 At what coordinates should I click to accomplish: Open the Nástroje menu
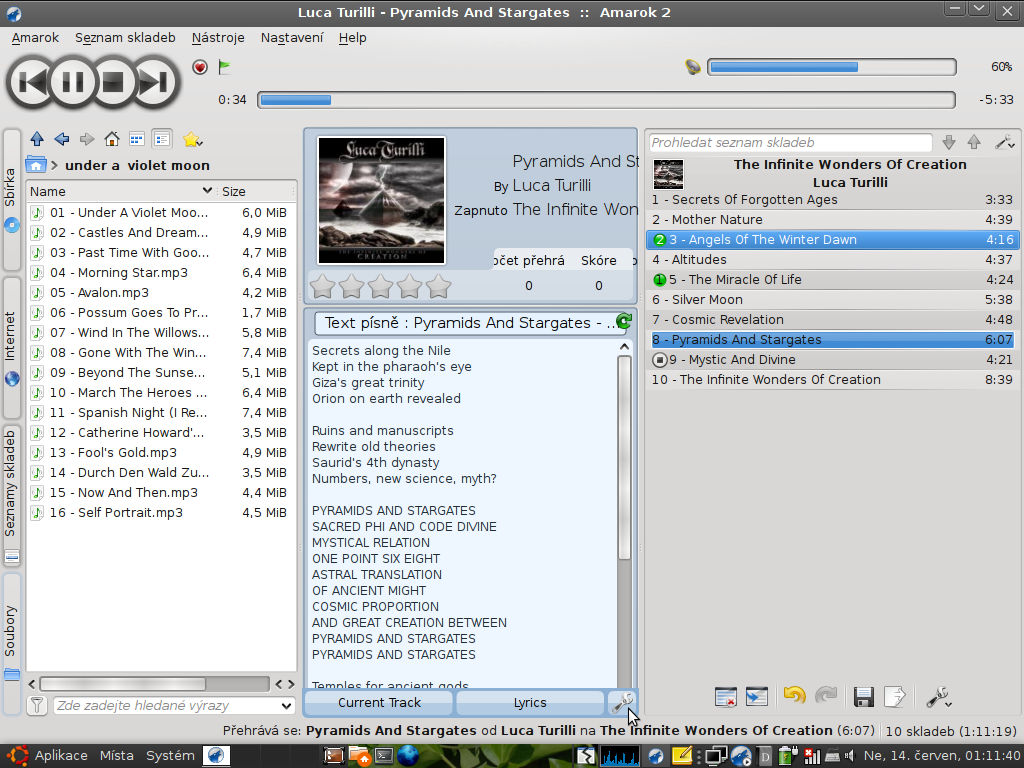(x=218, y=38)
